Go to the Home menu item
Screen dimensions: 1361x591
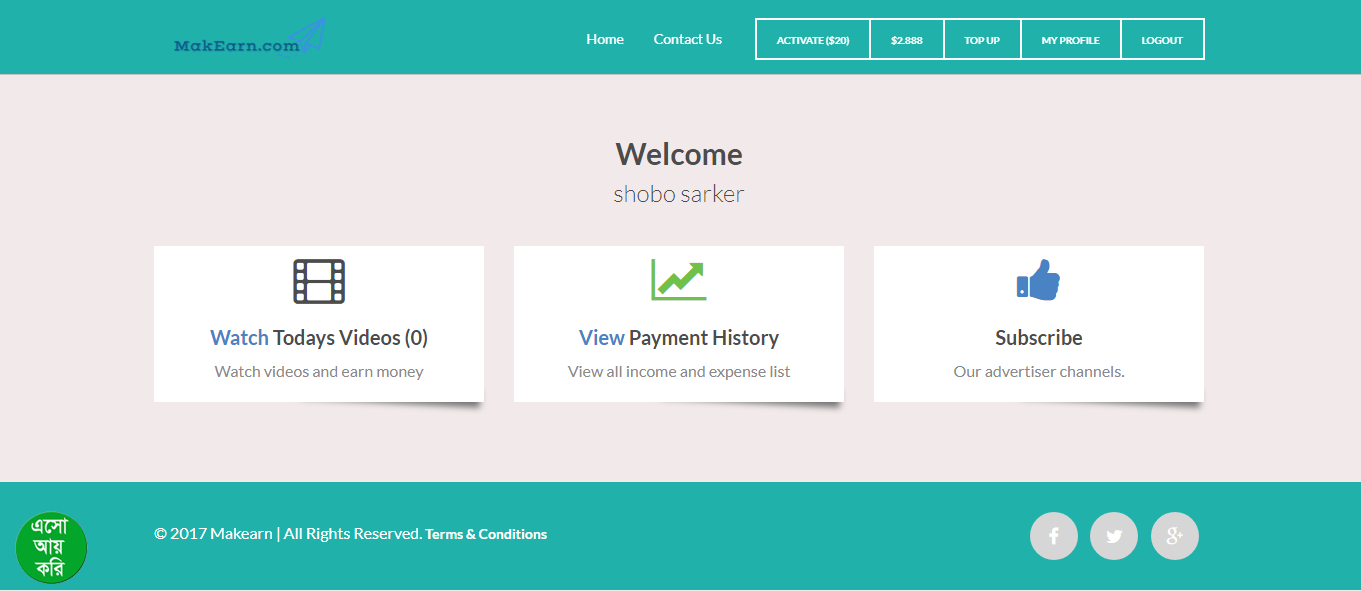pyautogui.click(x=605, y=40)
